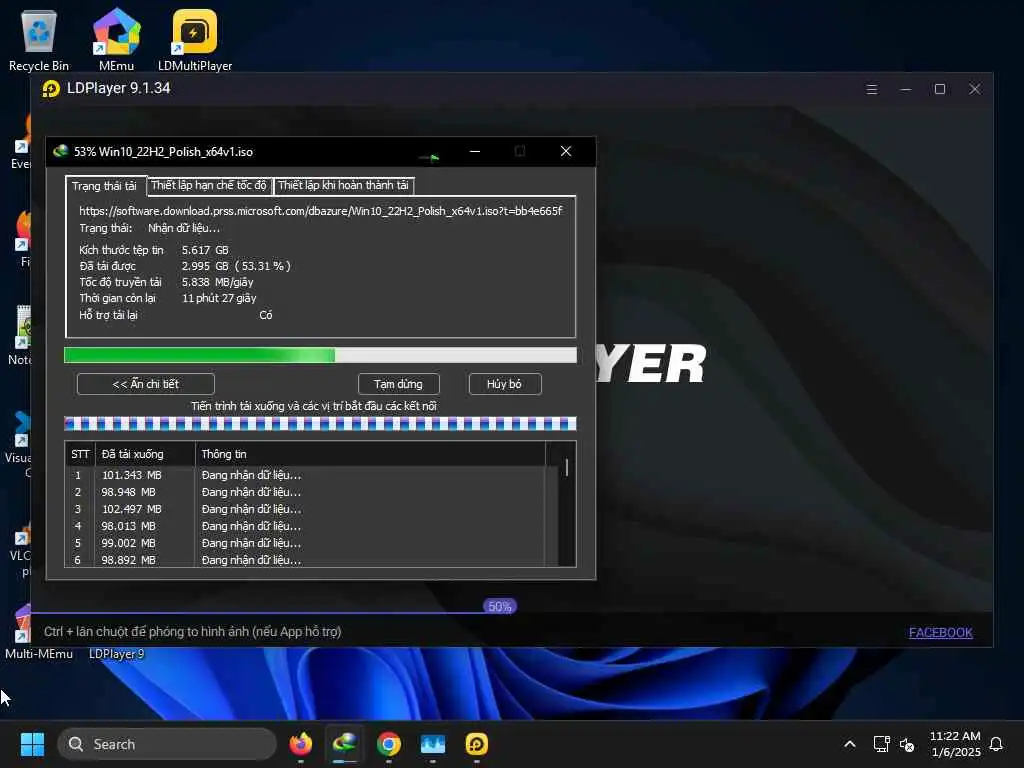The height and width of the screenshot is (768, 1024).
Task: Click the Thông tin column header
Action: click(x=370, y=454)
